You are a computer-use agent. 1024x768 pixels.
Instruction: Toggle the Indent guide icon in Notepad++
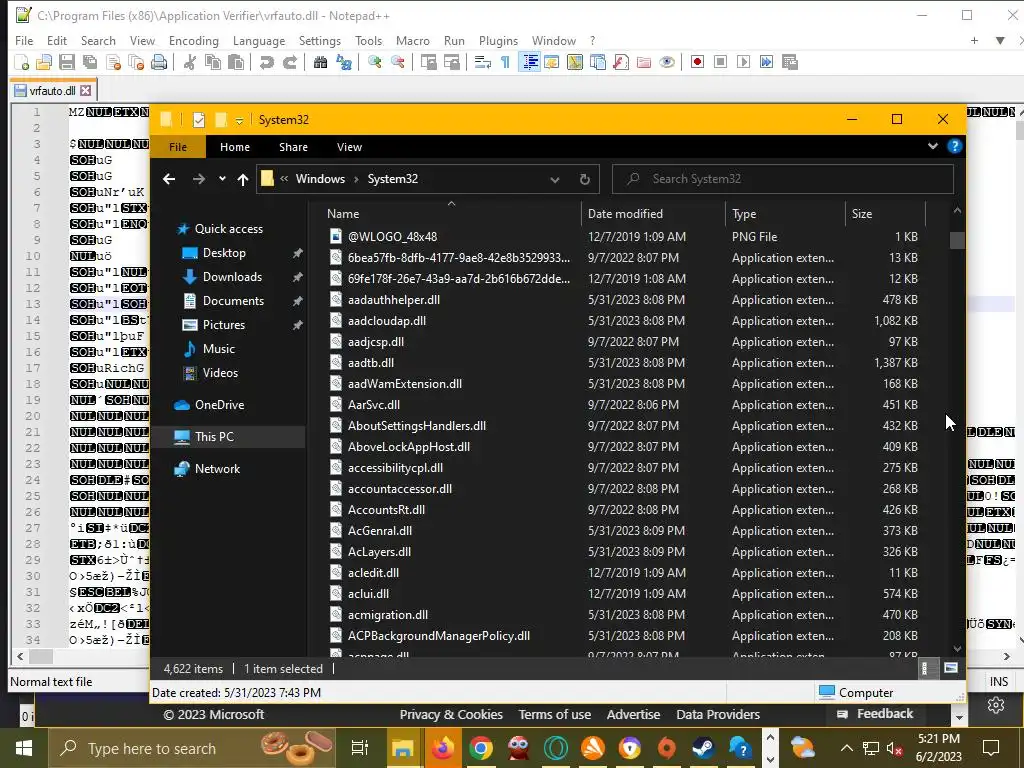[530, 62]
